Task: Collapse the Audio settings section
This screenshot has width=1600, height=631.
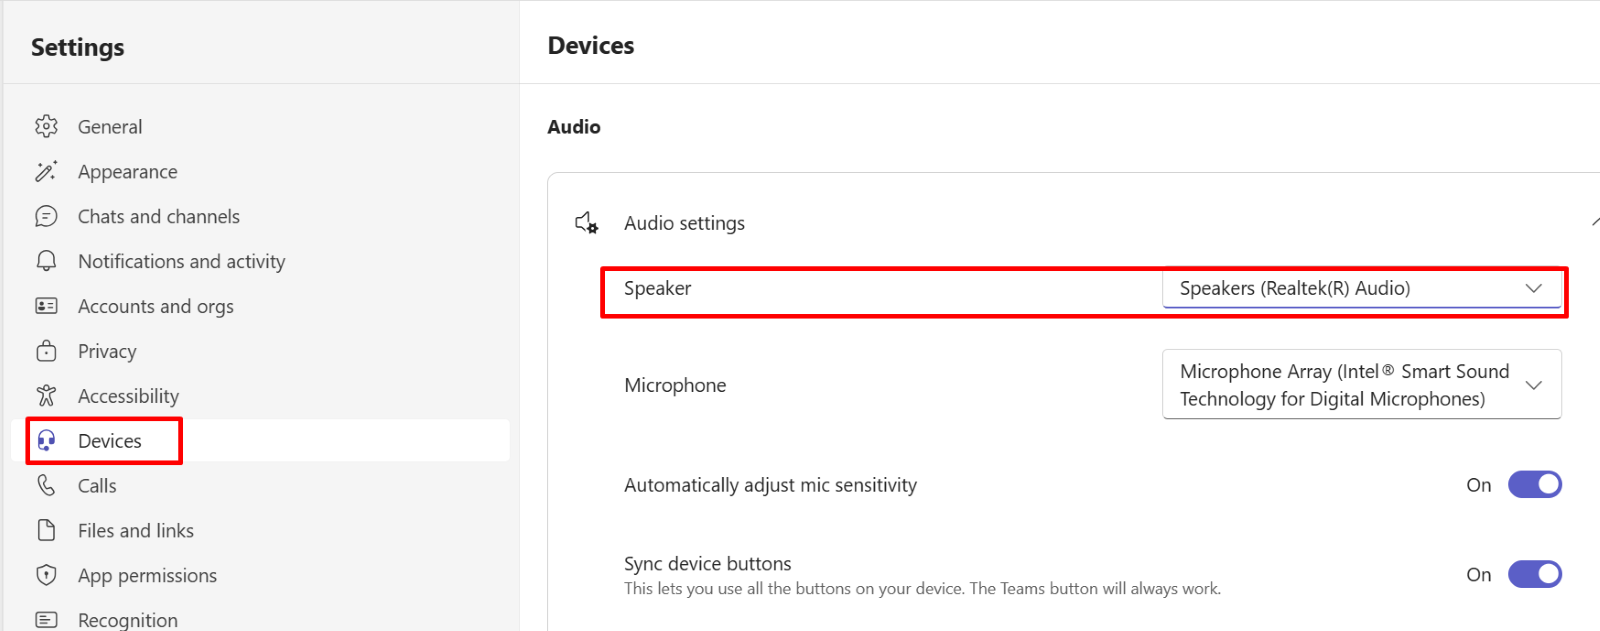Action: click(1594, 222)
